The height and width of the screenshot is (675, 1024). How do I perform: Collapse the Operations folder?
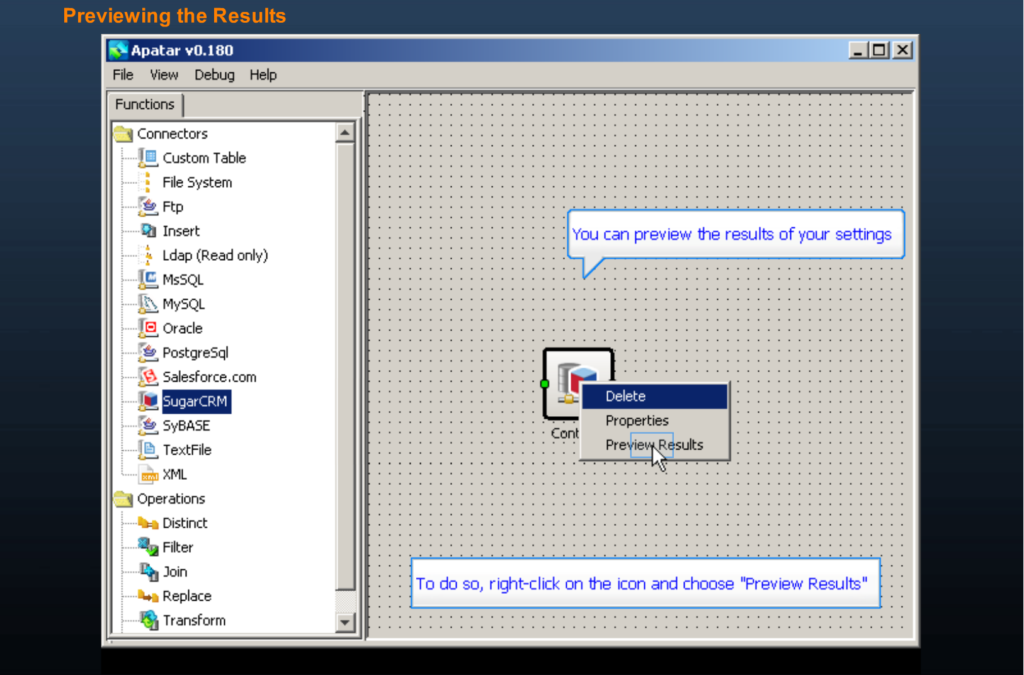(x=123, y=499)
